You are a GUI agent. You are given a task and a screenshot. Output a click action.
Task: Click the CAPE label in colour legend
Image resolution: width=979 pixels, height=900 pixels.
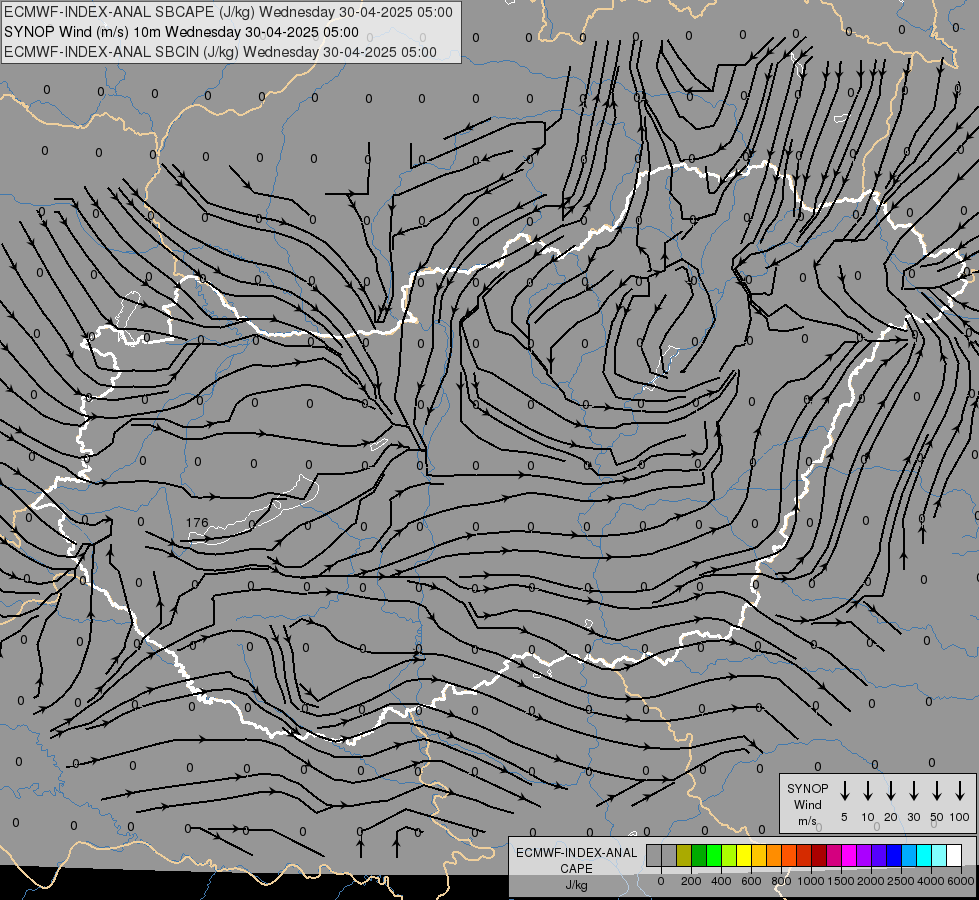click(576, 869)
